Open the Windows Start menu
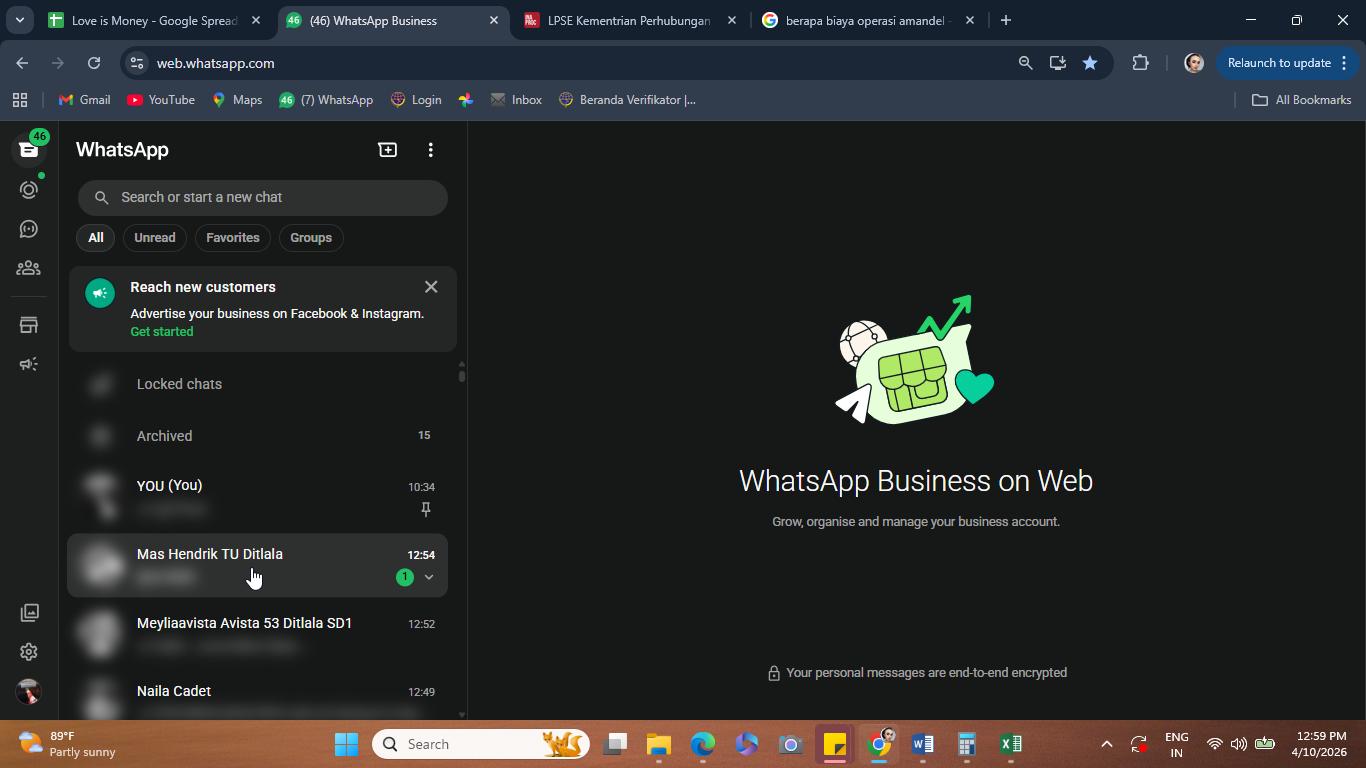Viewport: 1366px width, 768px height. pos(346,744)
